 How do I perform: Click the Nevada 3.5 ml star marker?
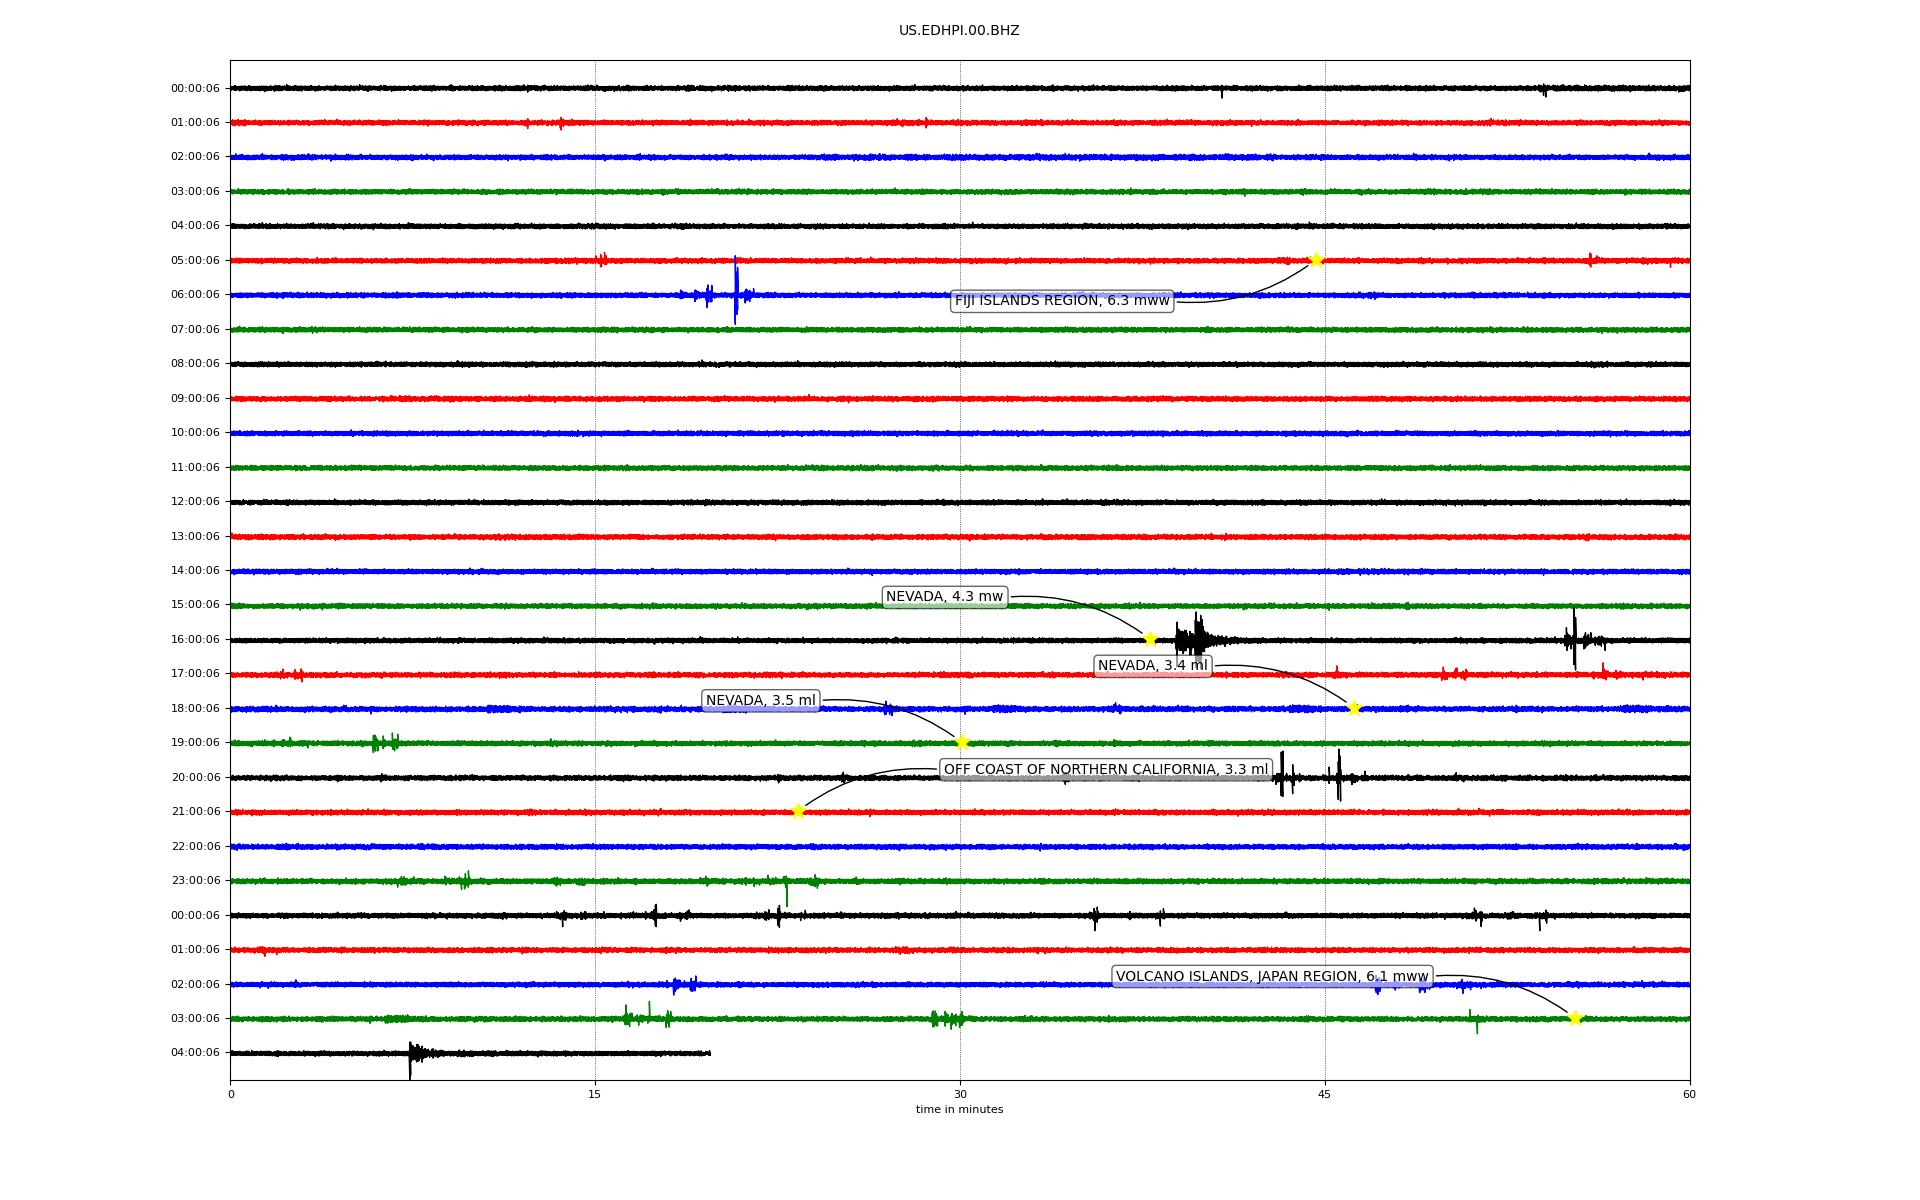[x=962, y=742]
